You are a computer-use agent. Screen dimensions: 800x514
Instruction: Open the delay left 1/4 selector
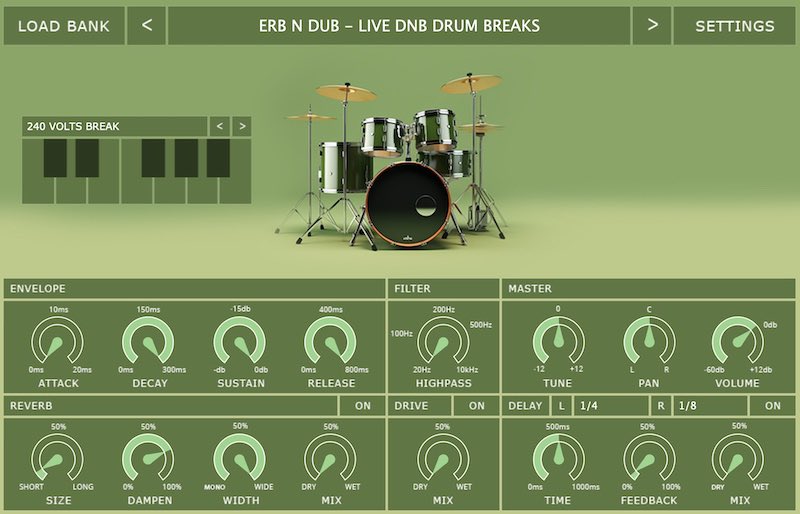pos(611,406)
